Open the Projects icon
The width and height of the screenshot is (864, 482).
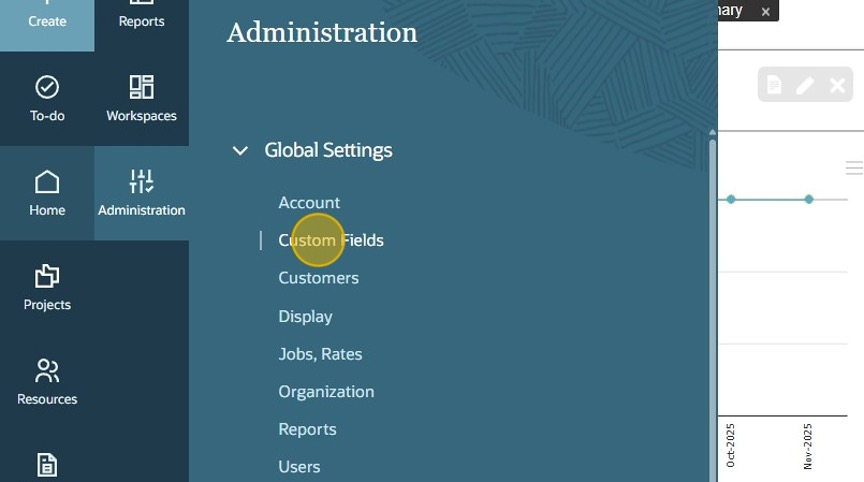click(47, 276)
